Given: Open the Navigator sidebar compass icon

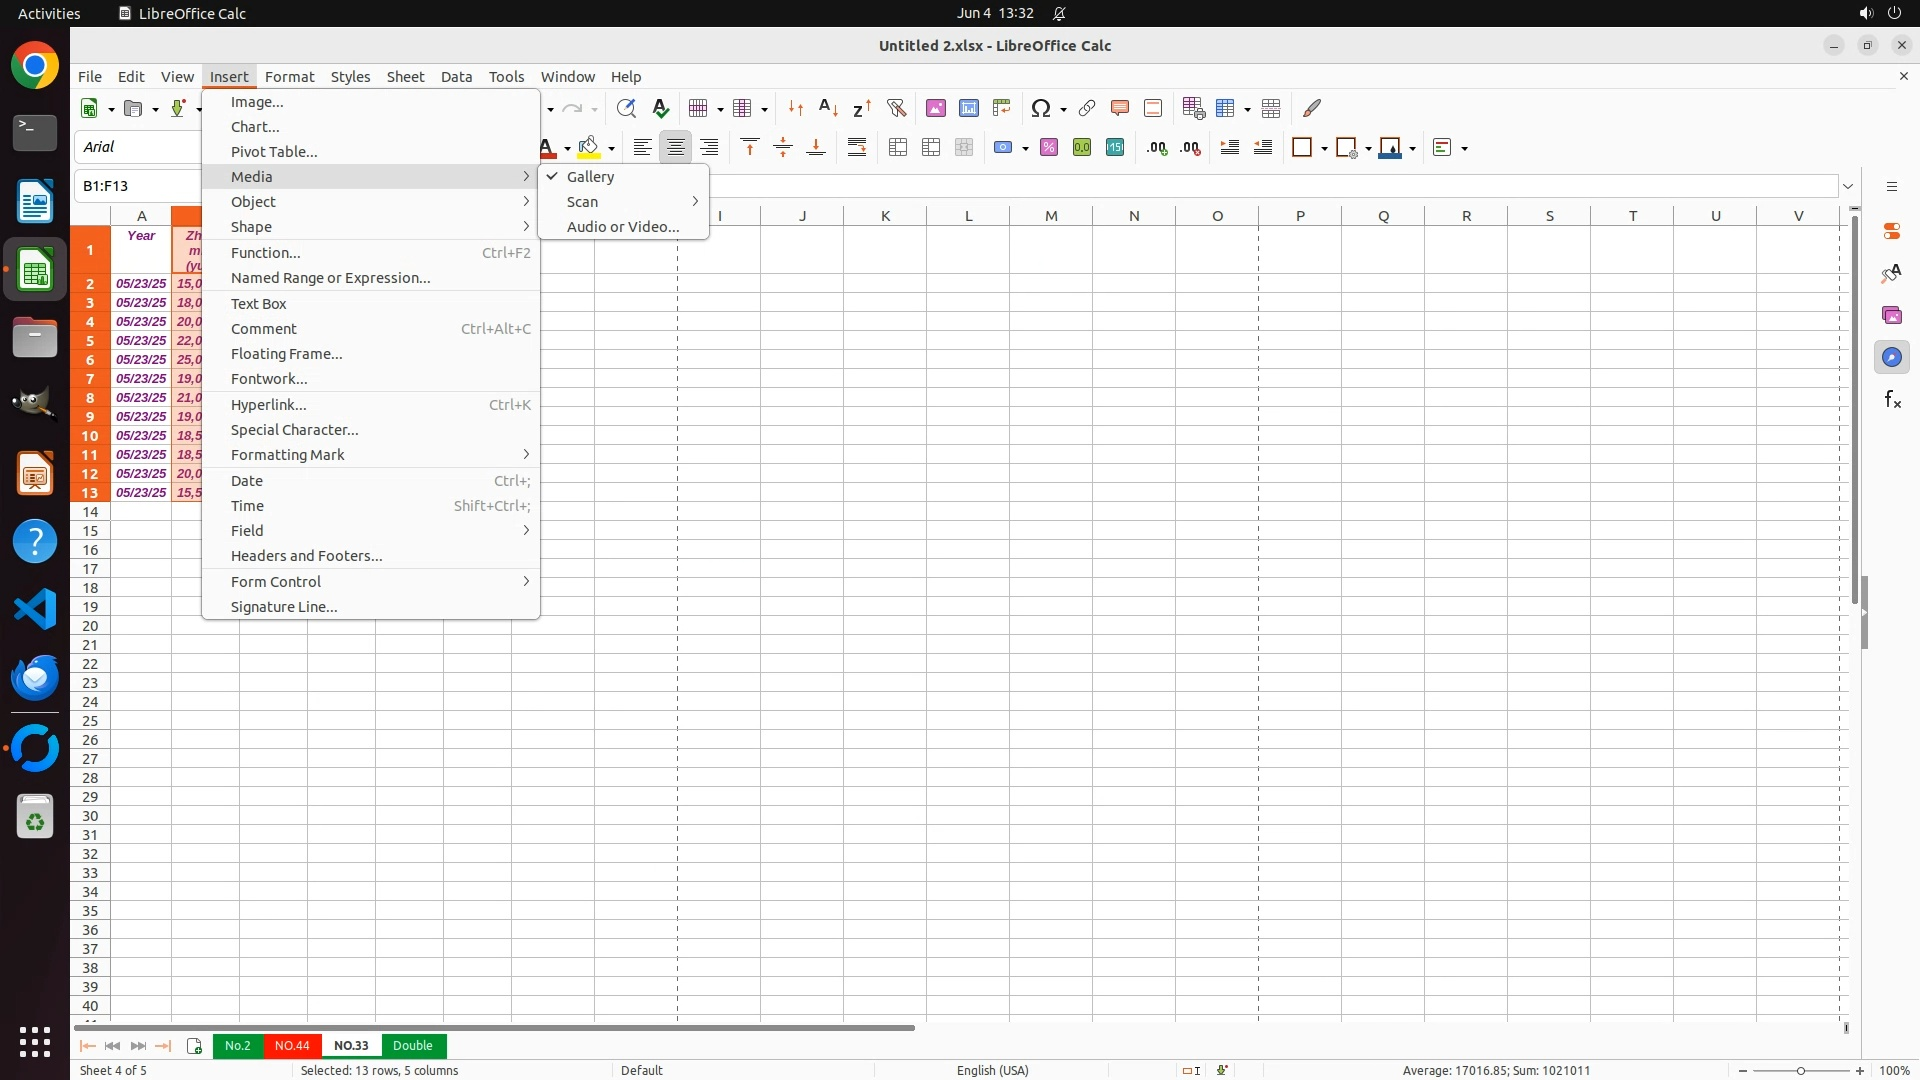Looking at the screenshot, I should (1892, 357).
